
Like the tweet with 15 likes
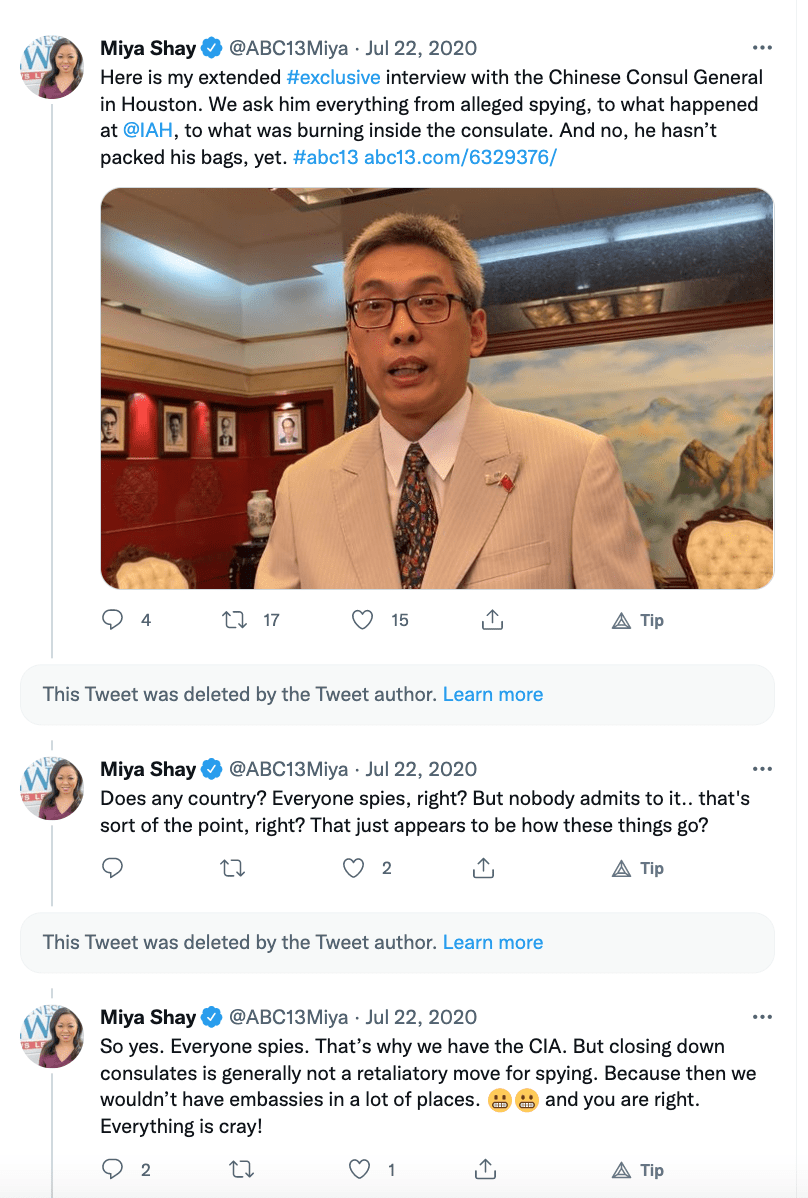363,620
